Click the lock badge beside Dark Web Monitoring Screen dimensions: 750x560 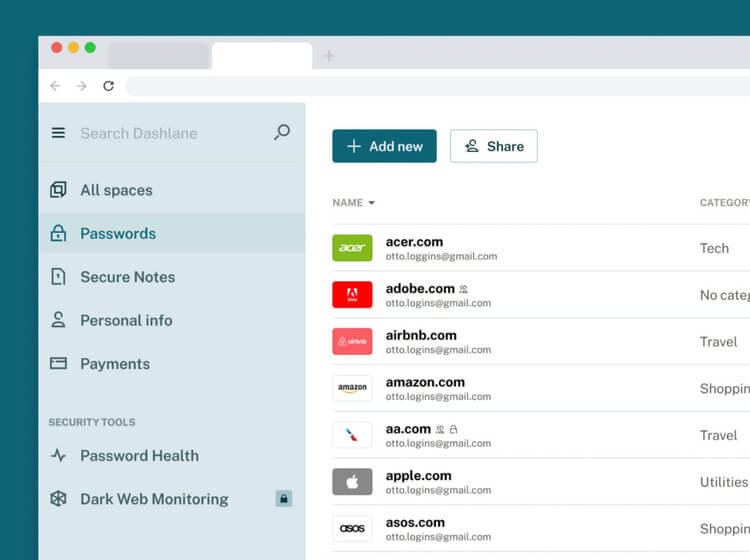284,499
